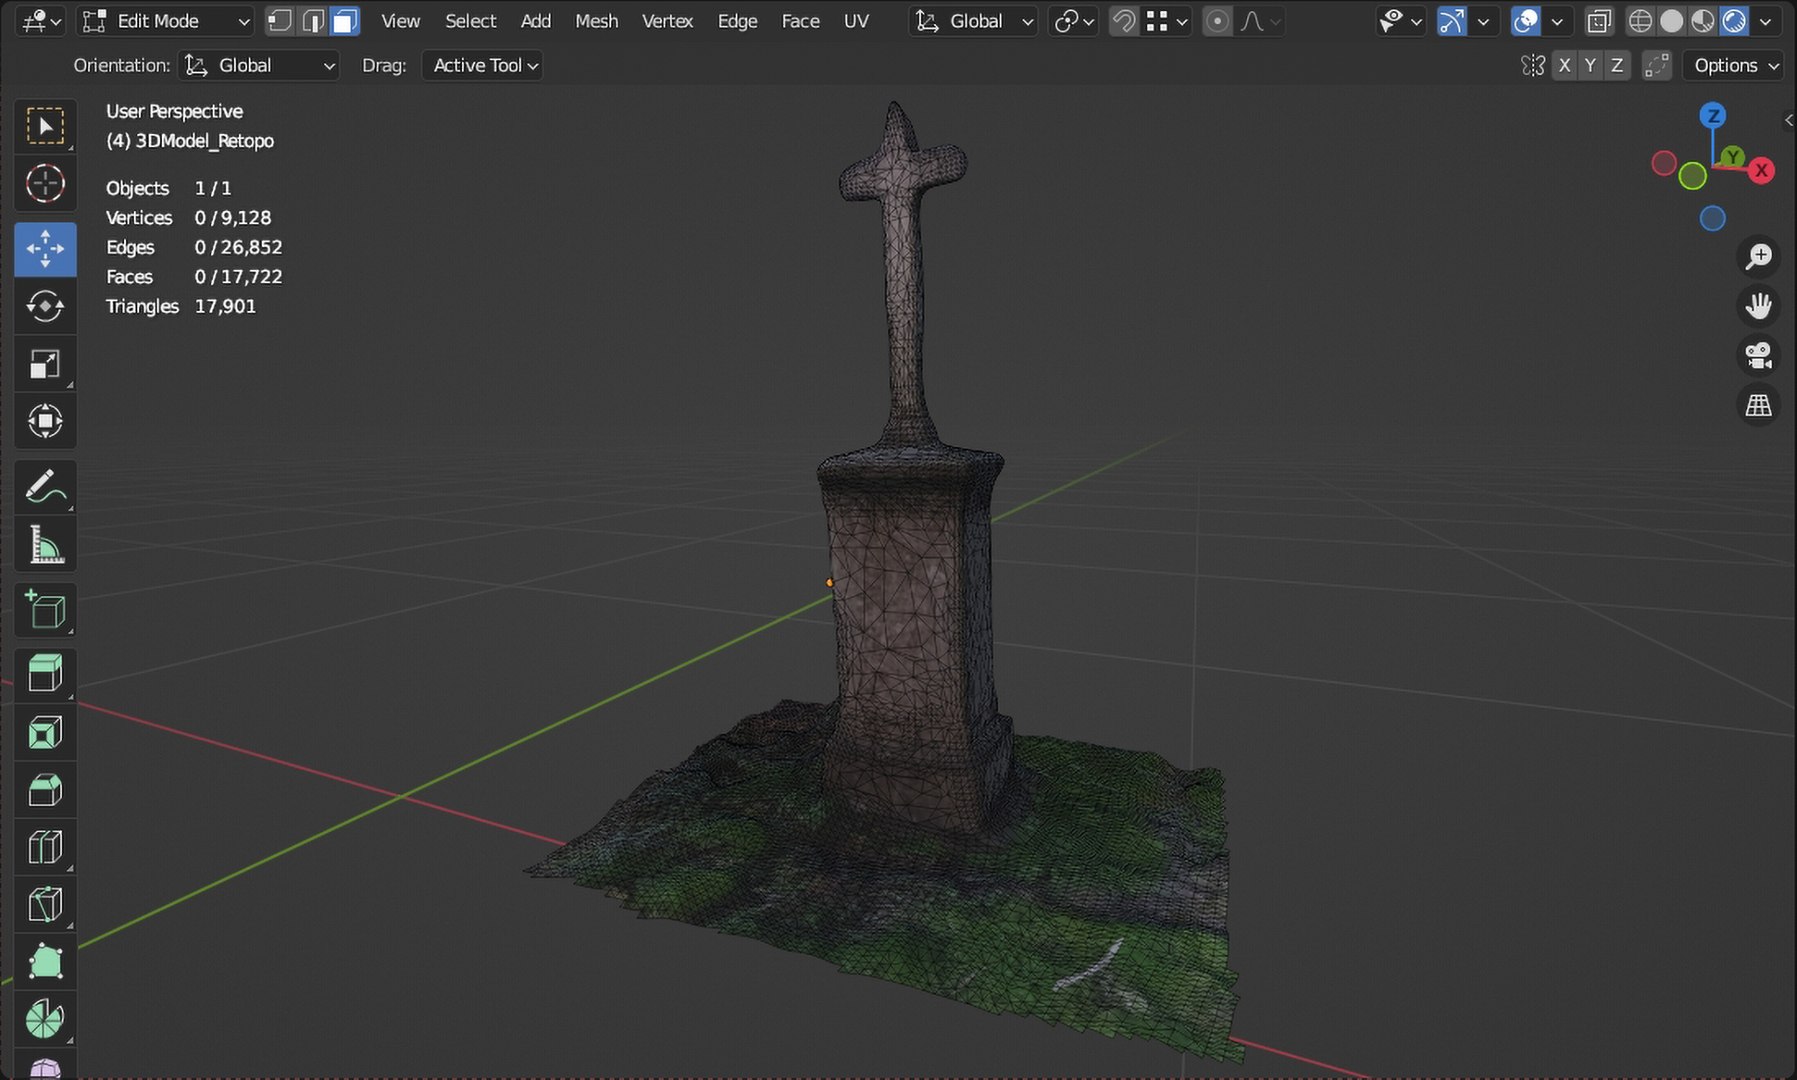Toggle viewport gizmos display
1797x1080 pixels.
(1451, 21)
